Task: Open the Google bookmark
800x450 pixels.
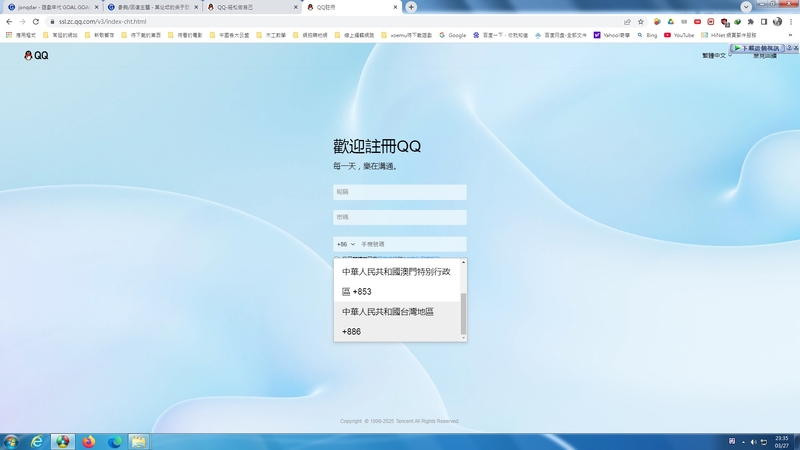Action: pos(453,35)
